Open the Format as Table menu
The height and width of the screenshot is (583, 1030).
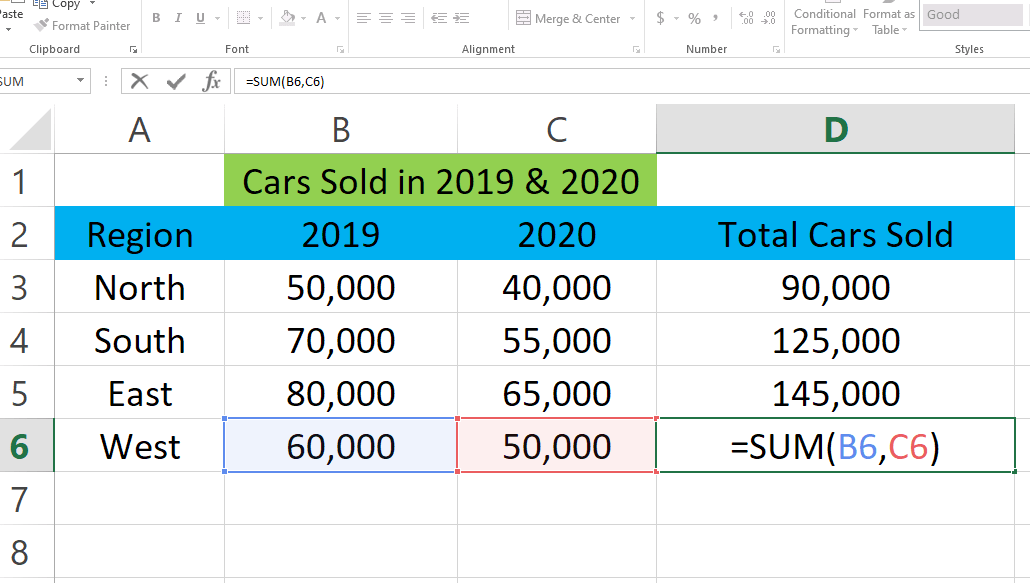[x=889, y=22]
